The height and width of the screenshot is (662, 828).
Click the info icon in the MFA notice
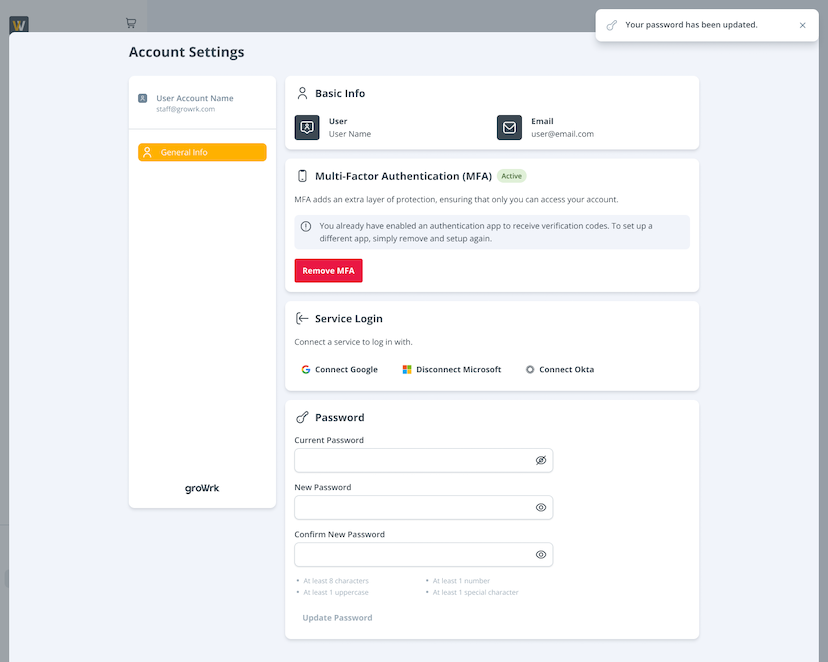pos(305,225)
